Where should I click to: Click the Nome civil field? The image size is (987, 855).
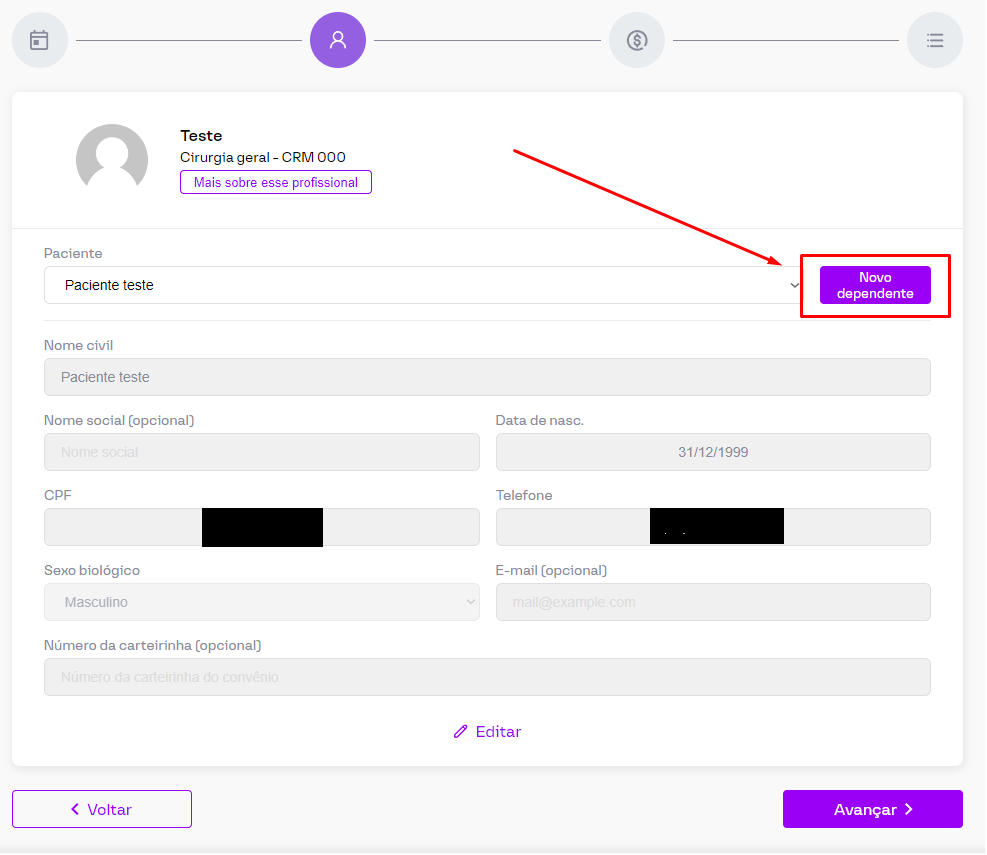pos(487,377)
